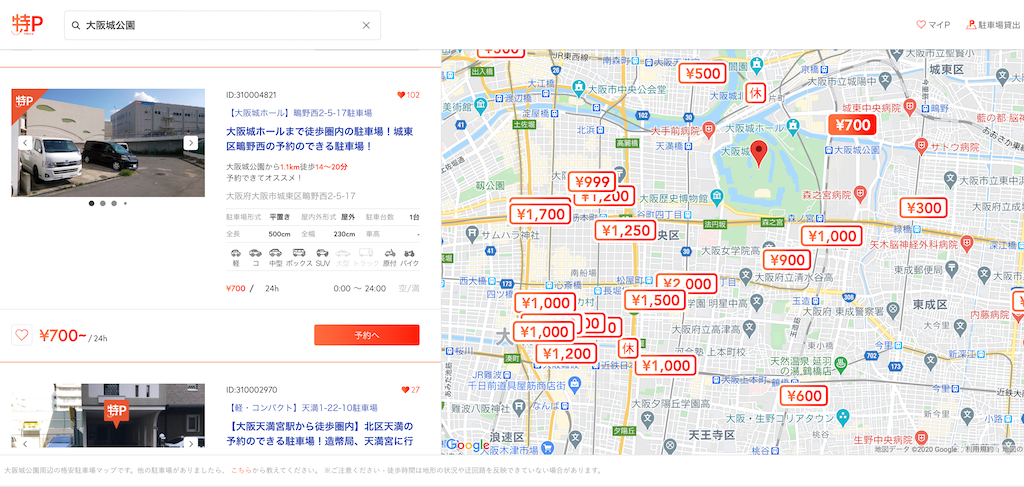1024x487 pixels.
Task: Click the 予約へ reservation button
Action: pos(366,335)
